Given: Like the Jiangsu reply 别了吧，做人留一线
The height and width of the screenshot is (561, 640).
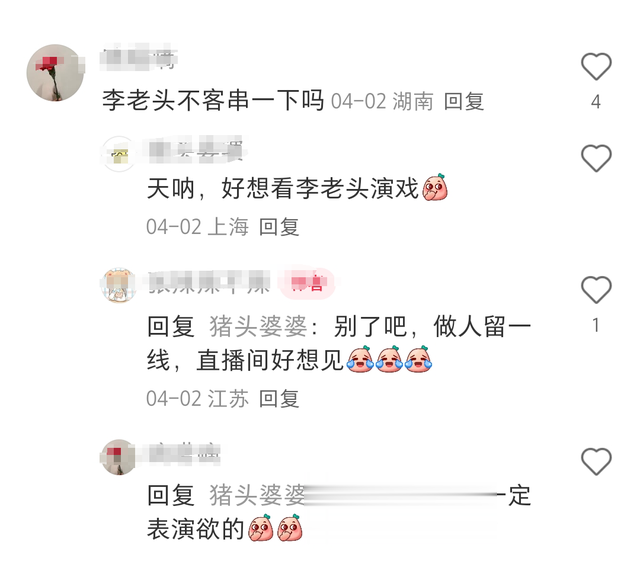Looking at the screenshot, I should pos(596,290).
